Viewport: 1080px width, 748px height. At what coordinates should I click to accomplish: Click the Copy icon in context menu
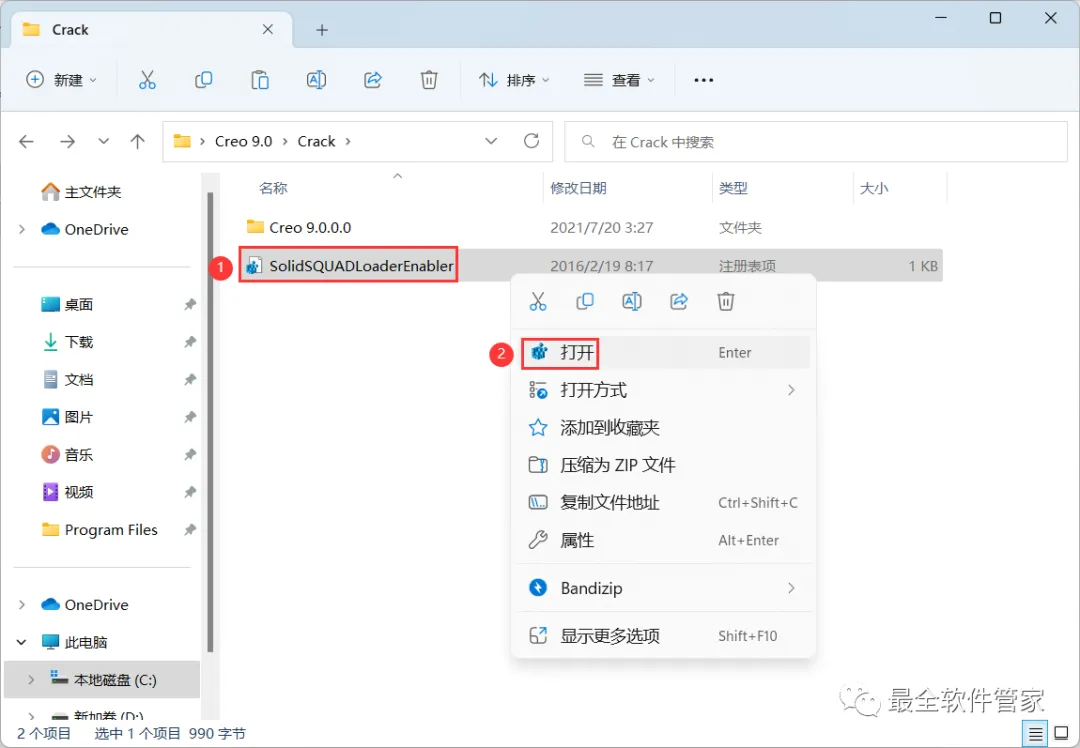pos(585,301)
